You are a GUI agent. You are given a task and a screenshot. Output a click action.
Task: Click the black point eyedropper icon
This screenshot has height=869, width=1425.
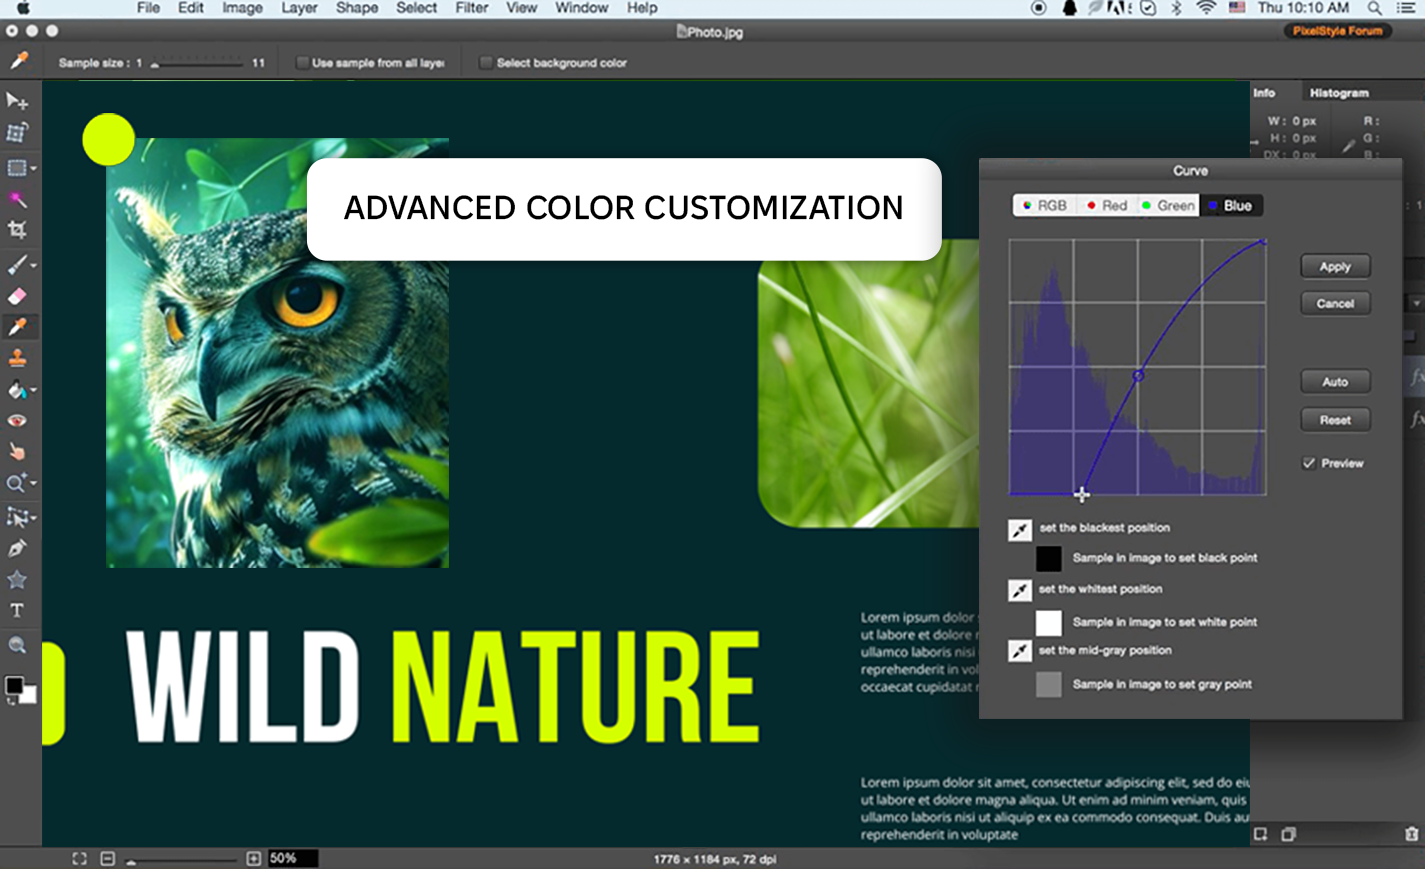pos(1019,530)
